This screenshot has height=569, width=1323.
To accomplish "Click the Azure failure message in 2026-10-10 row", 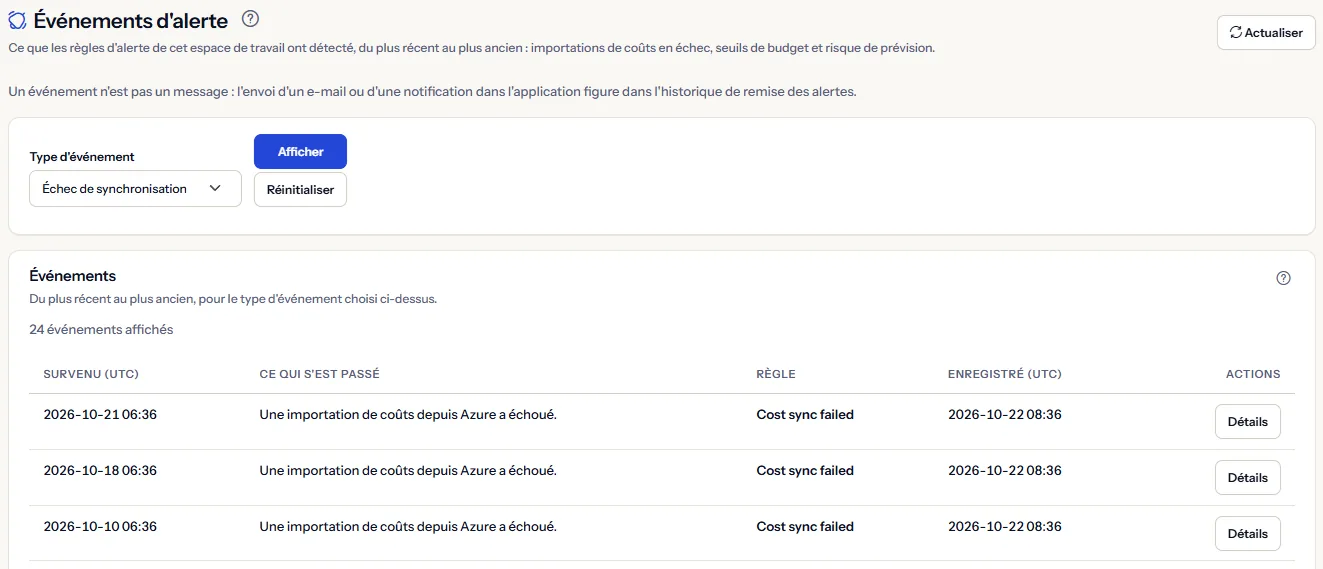I will tap(408, 527).
